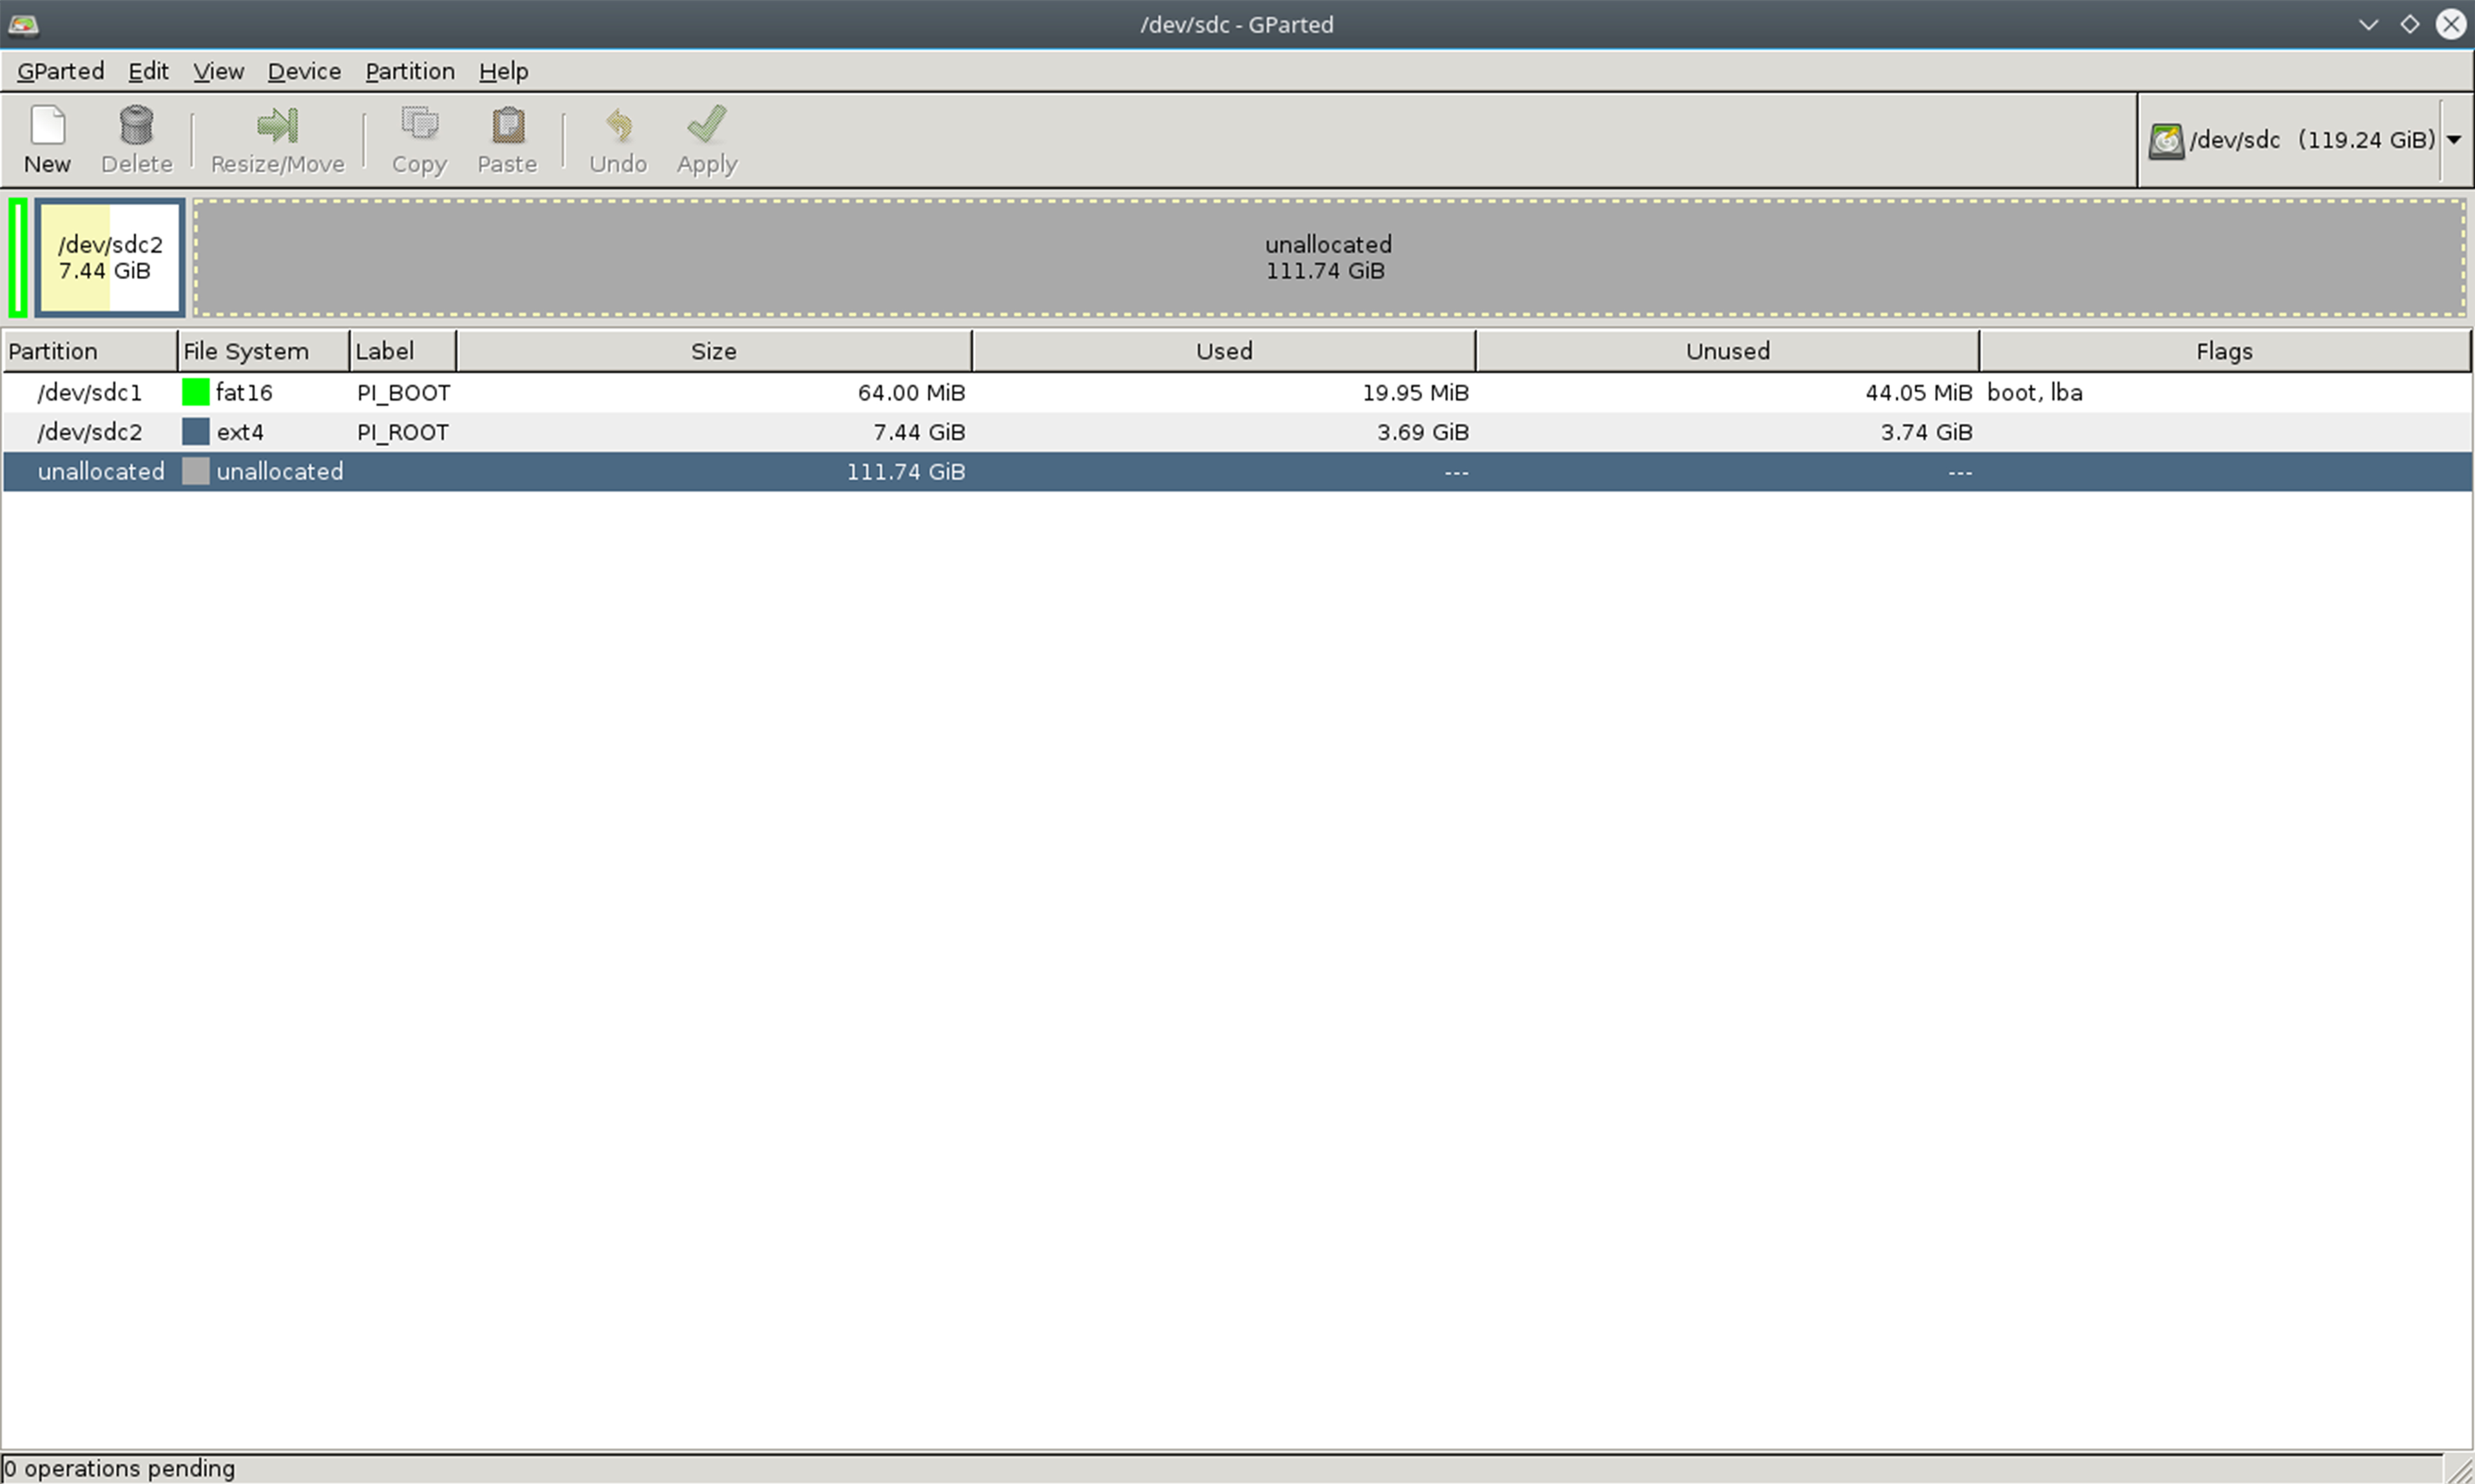The width and height of the screenshot is (2475, 1484).
Task: Maximize the GParted window
Action: 2410,25
